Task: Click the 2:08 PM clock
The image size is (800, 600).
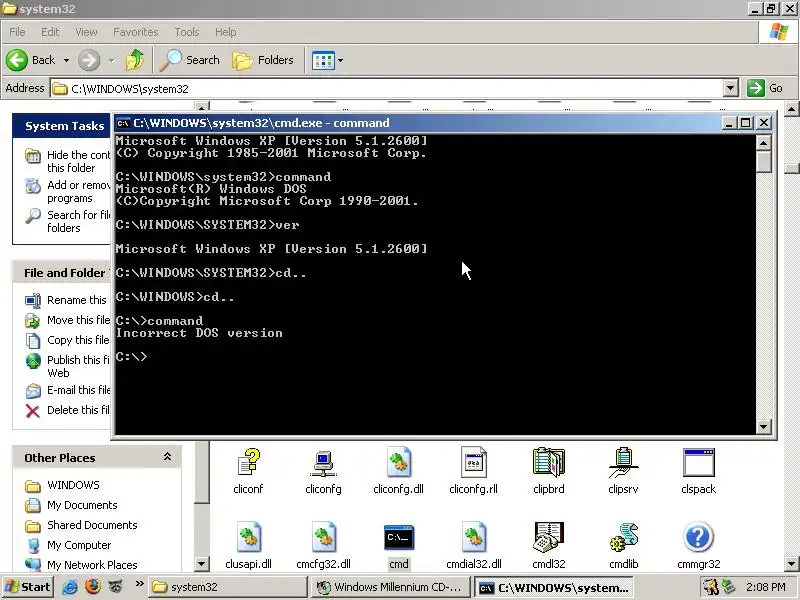Action: coord(765,587)
